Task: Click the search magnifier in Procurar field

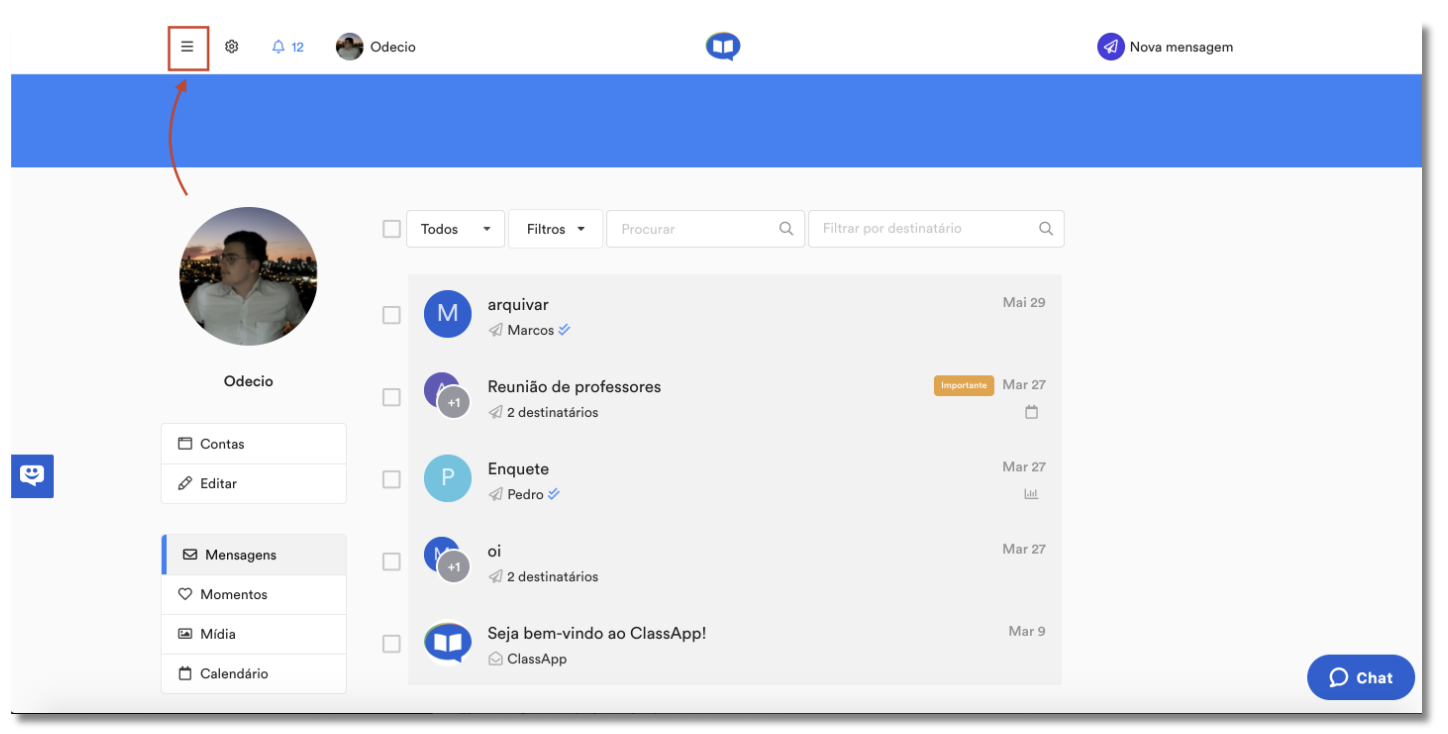Action: 787,229
